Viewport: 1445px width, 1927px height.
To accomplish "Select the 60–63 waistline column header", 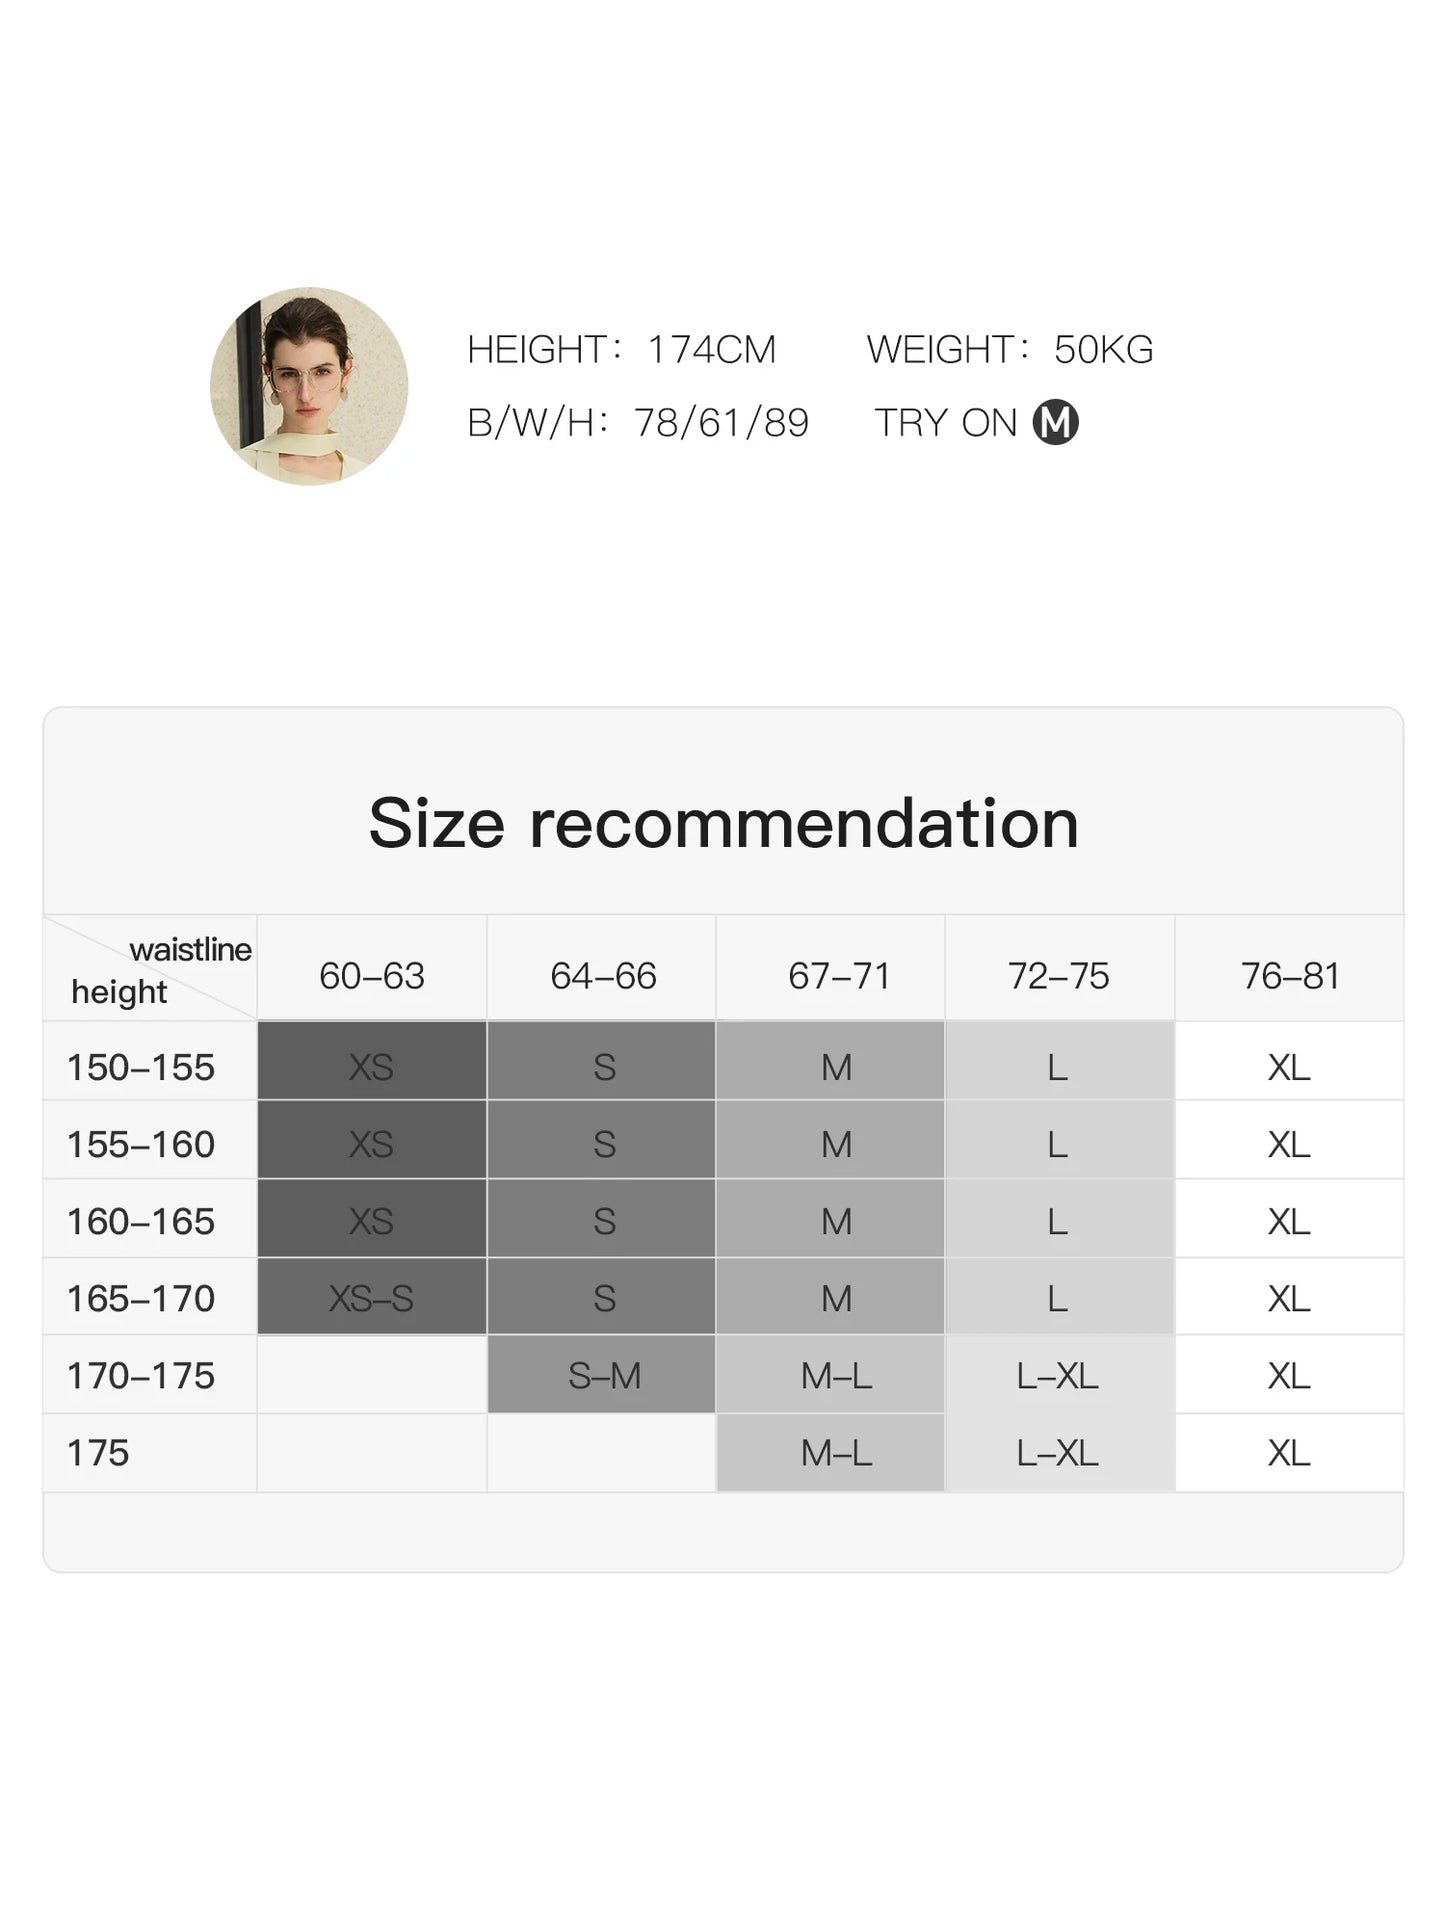I will (372, 975).
